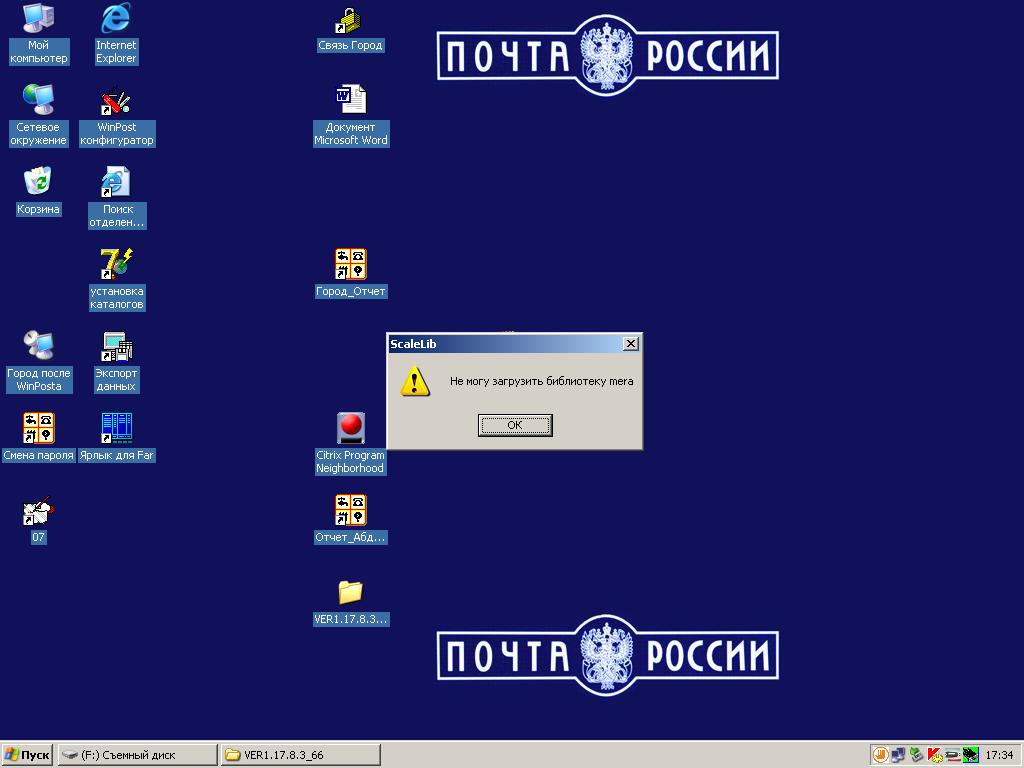1024x768 pixels.
Task: Click the network computers tray icon
Action: pyautogui.click(x=899, y=755)
